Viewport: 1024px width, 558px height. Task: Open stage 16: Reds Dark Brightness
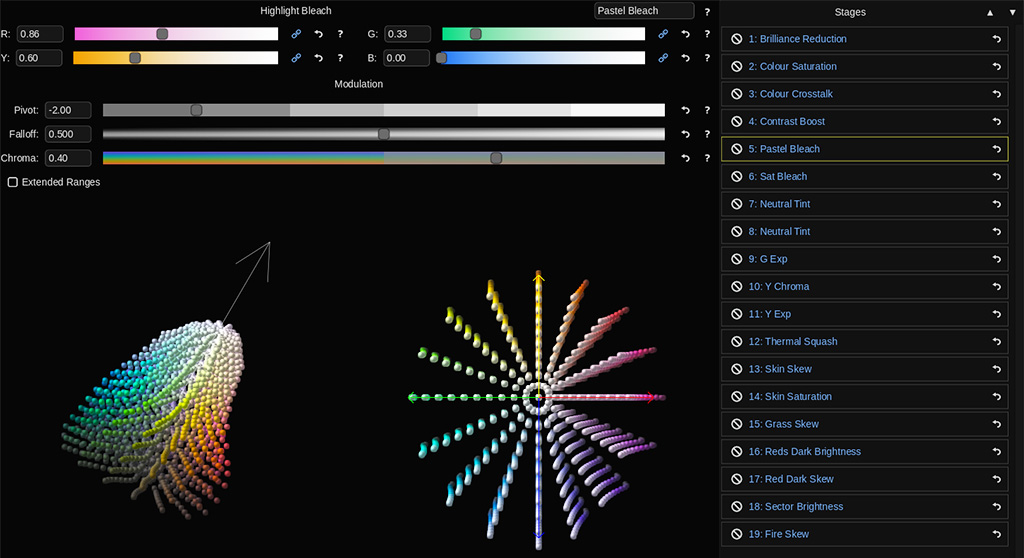[x=865, y=451]
